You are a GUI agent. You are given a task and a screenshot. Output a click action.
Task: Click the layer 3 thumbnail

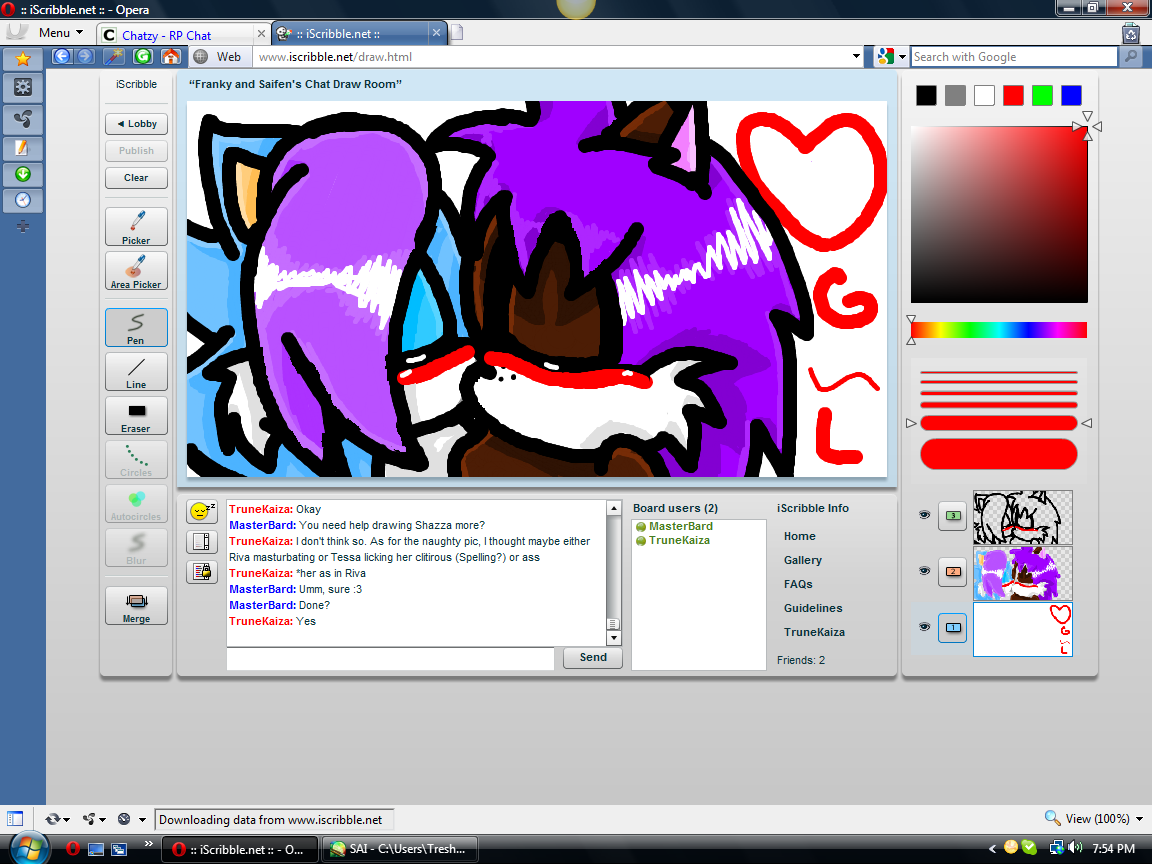coord(1023,518)
